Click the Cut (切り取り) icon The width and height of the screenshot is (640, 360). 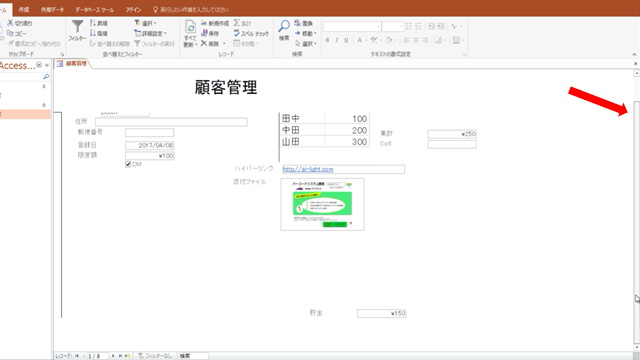tap(11, 23)
